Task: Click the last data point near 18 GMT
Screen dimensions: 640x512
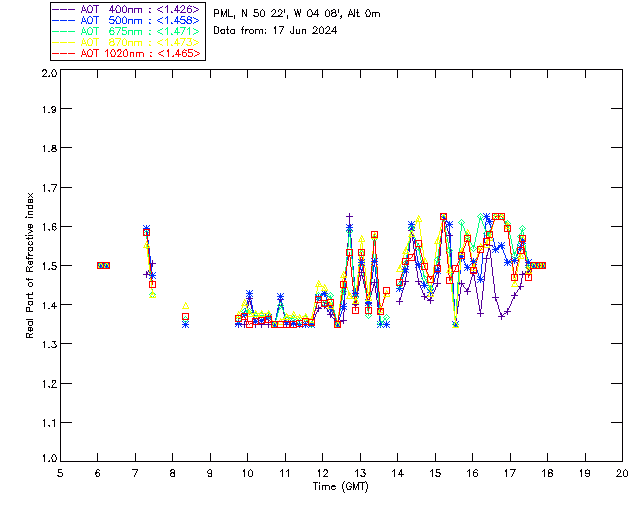Action: click(542, 265)
